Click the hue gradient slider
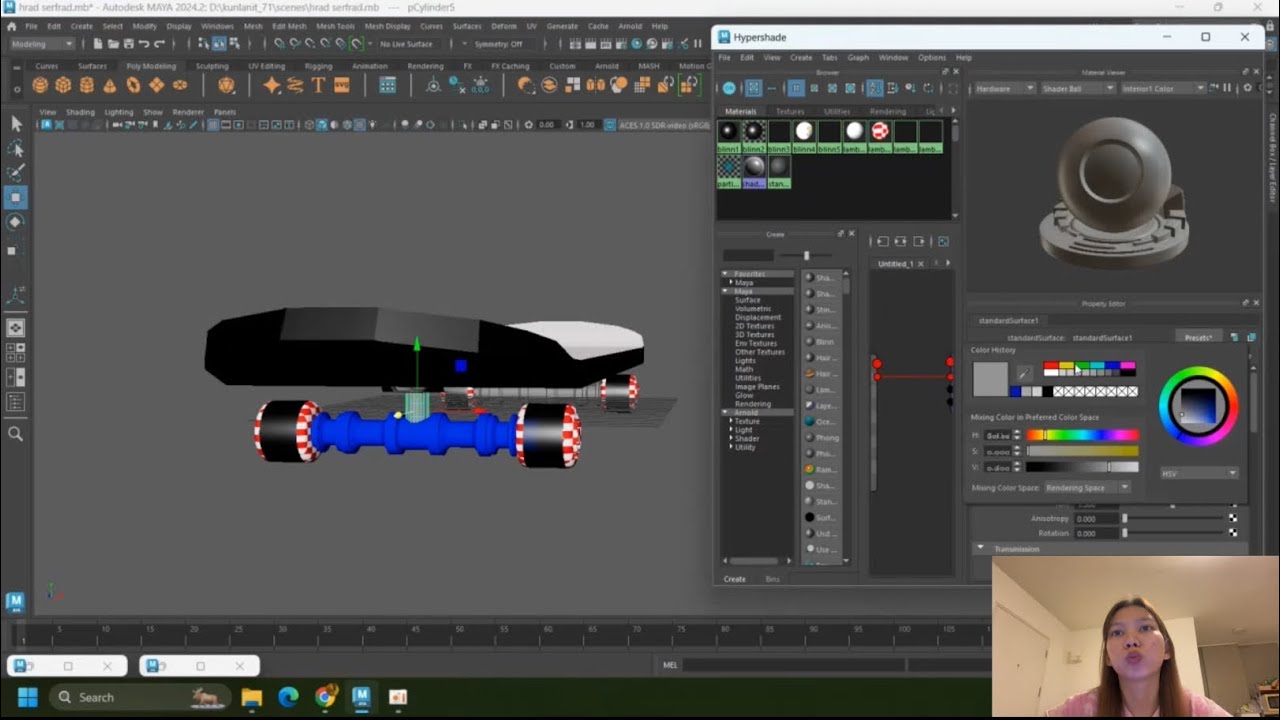The width and height of the screenshot is (1280, 720). [1082, 435]
